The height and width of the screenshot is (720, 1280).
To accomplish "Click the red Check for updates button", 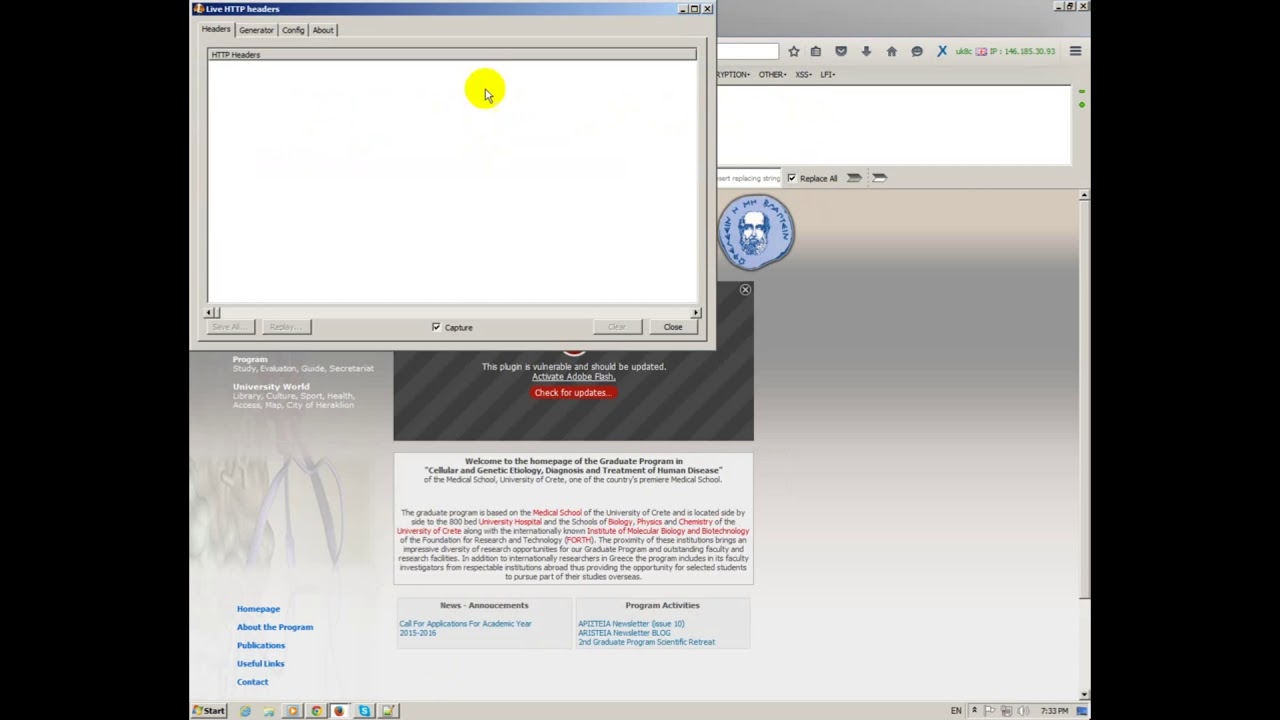I will (572, 392).
